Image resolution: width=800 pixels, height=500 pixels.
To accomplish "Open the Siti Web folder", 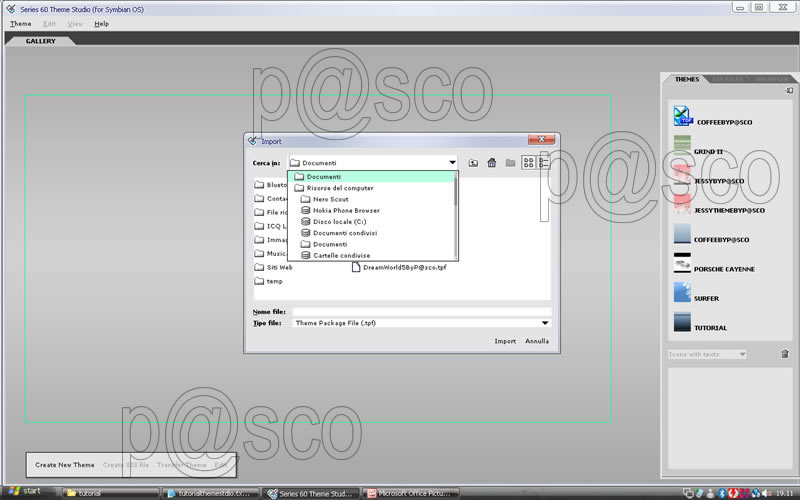I will [x=273, y=267].
